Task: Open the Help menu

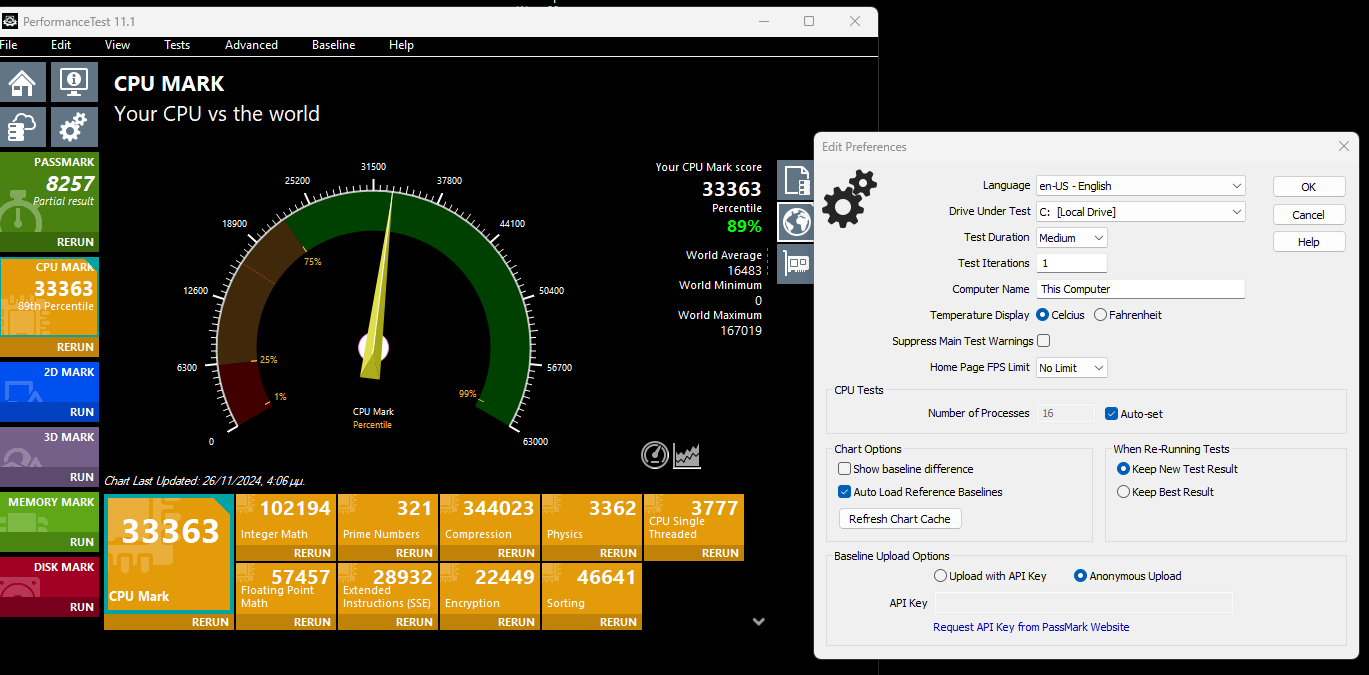Action: [x=401, y=45]
